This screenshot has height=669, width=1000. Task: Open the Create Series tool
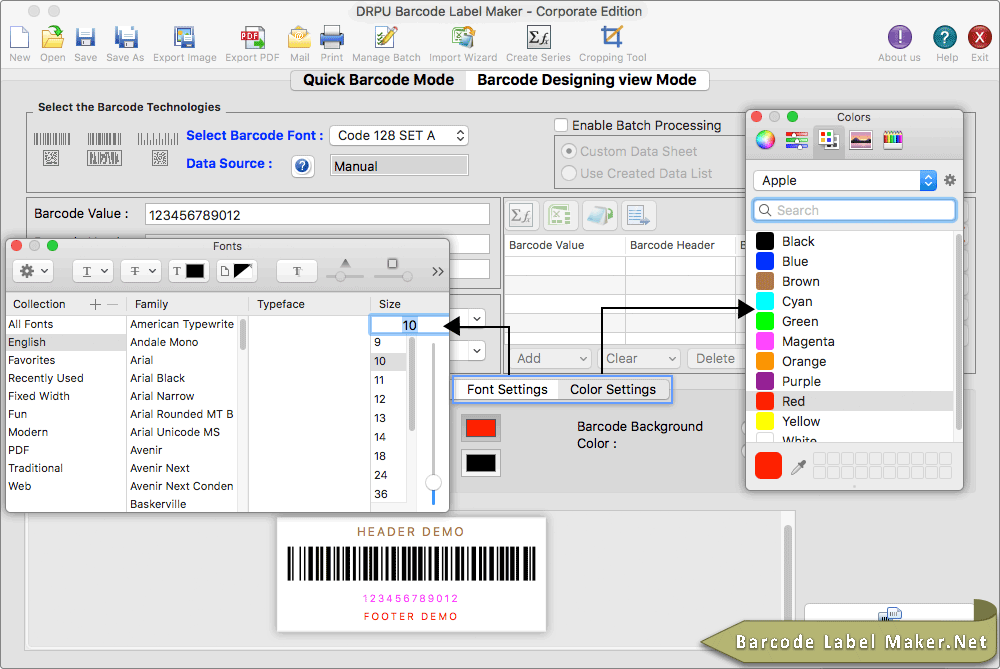(538, 38)
